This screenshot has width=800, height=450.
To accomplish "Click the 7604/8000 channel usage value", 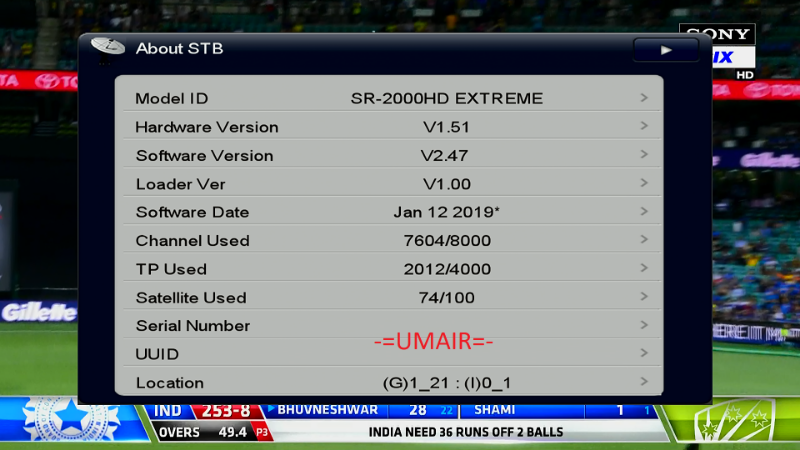I will tap(446, 241).
